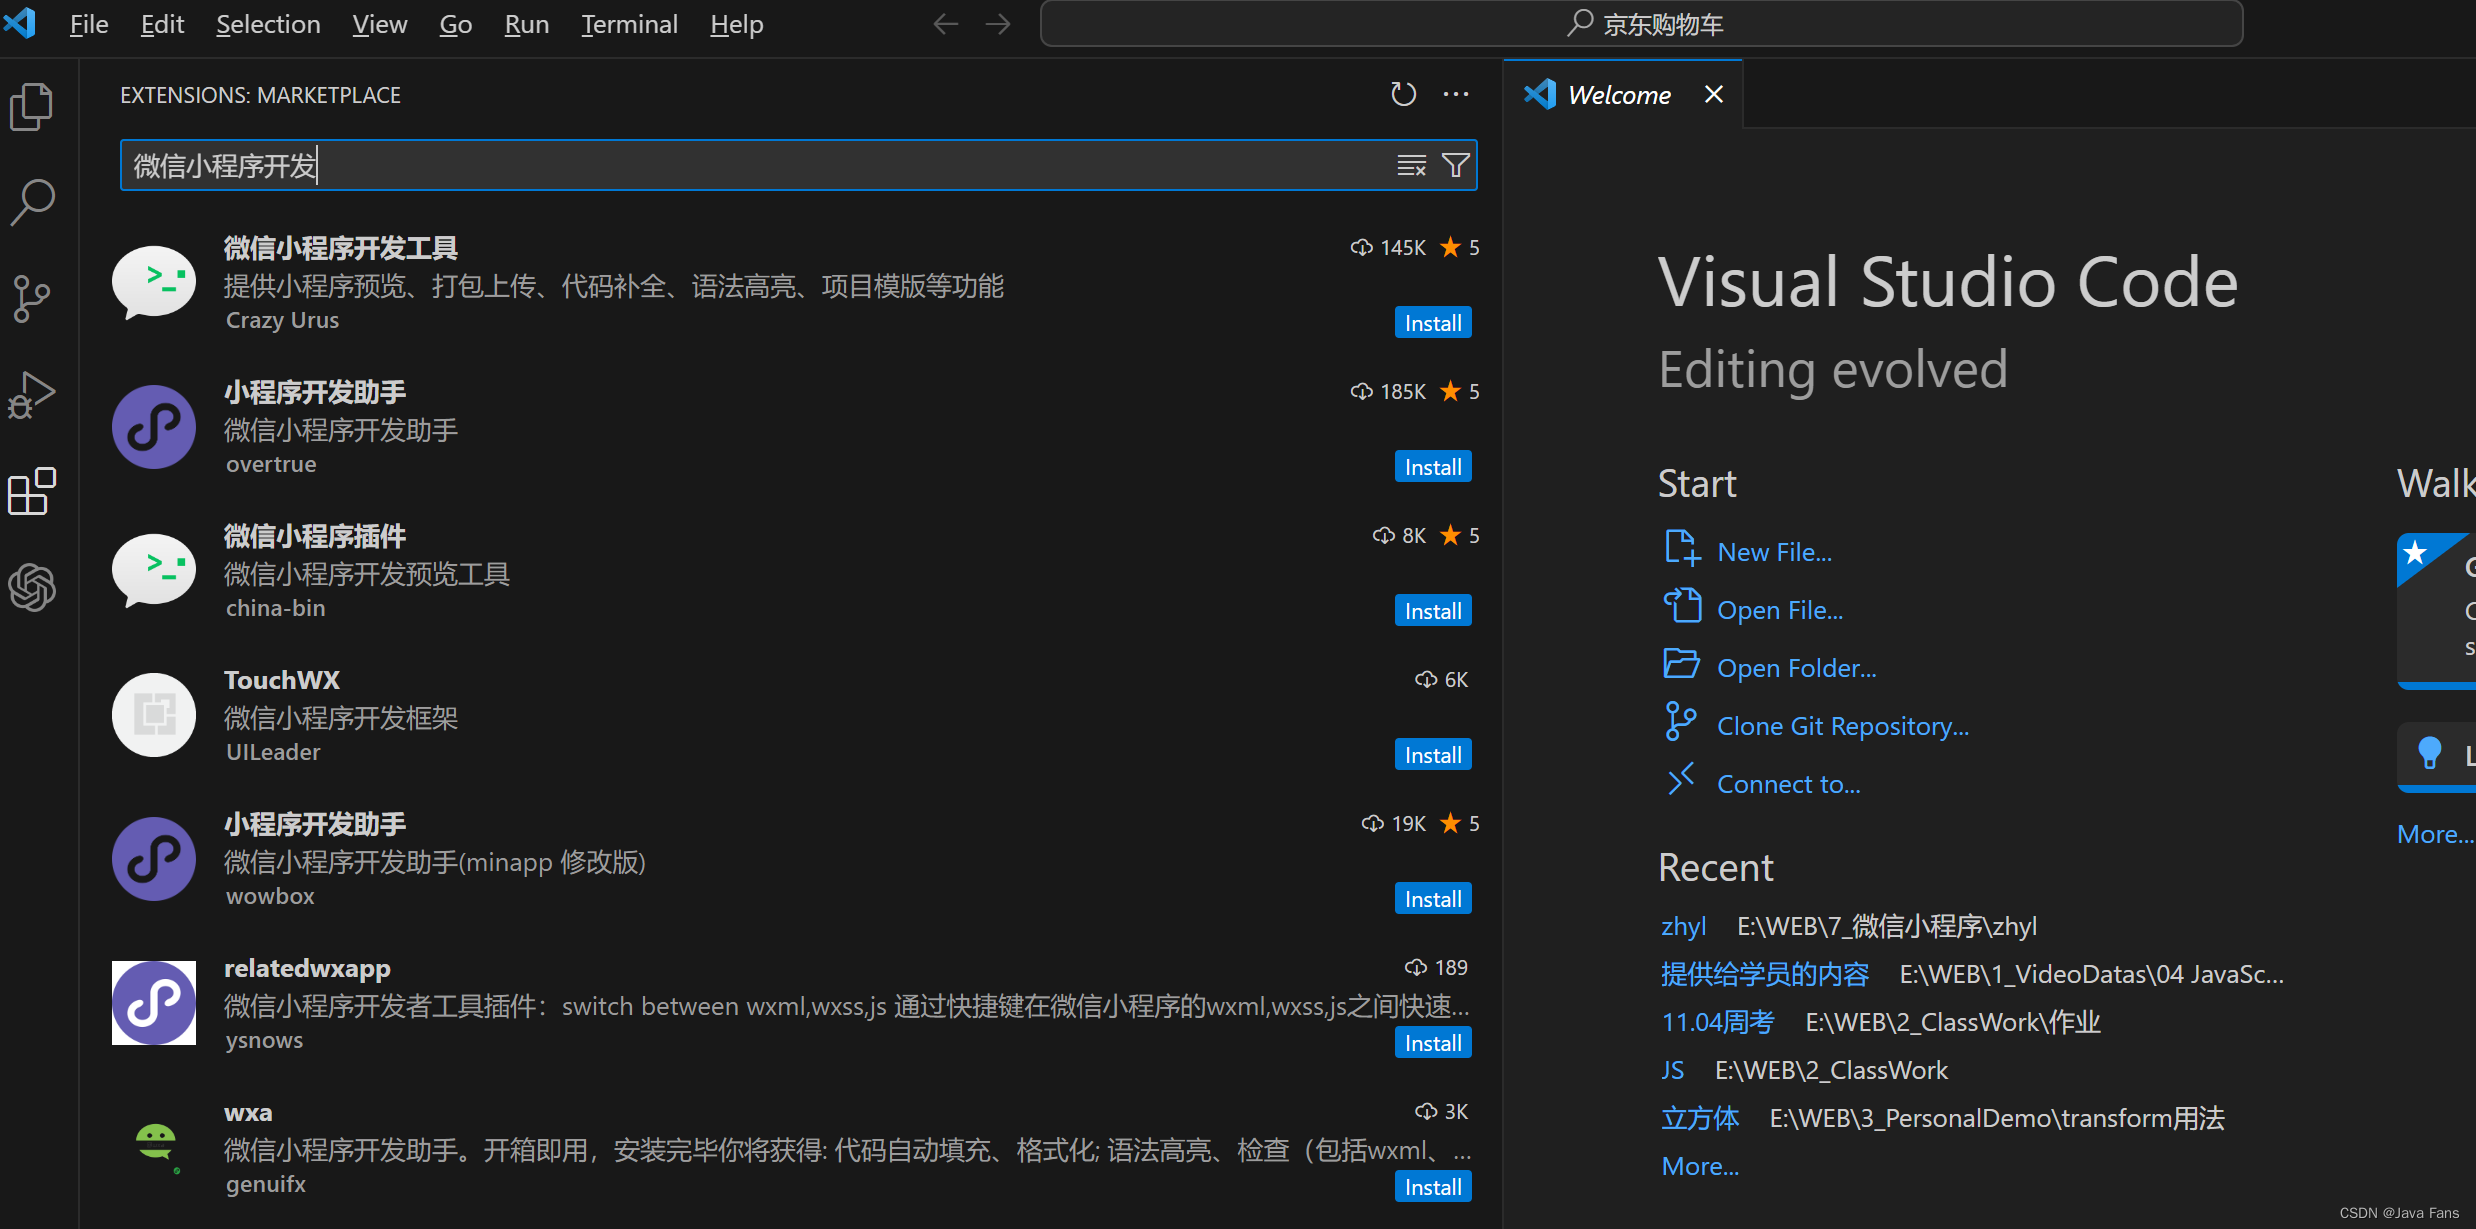Click the Open File... link
The image size is (2476, 1229).
click(x=1780, y=610)
